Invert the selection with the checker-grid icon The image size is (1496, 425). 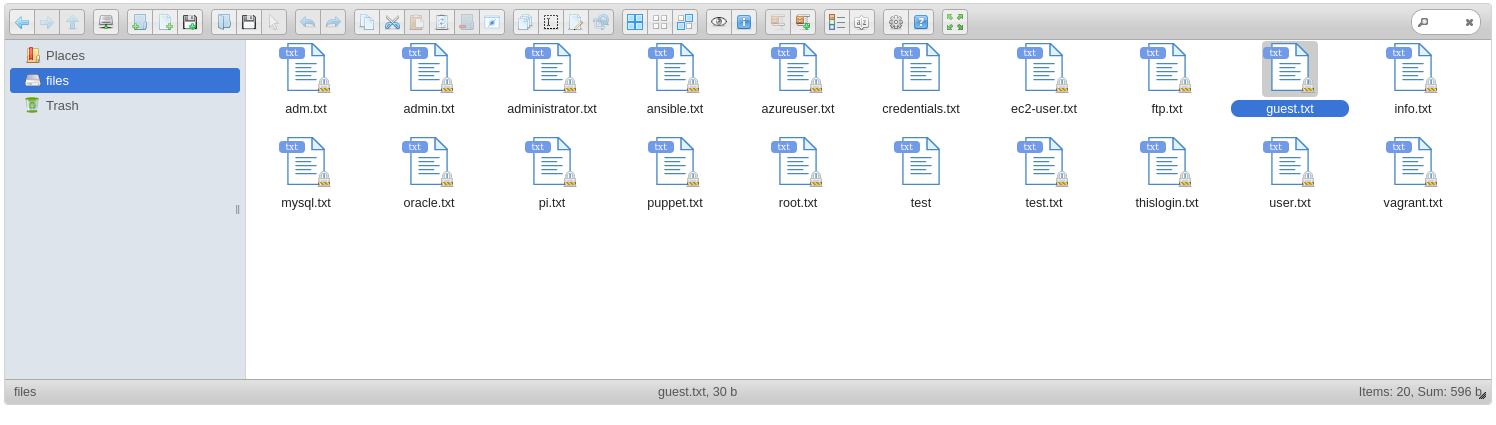coord(685,22)
